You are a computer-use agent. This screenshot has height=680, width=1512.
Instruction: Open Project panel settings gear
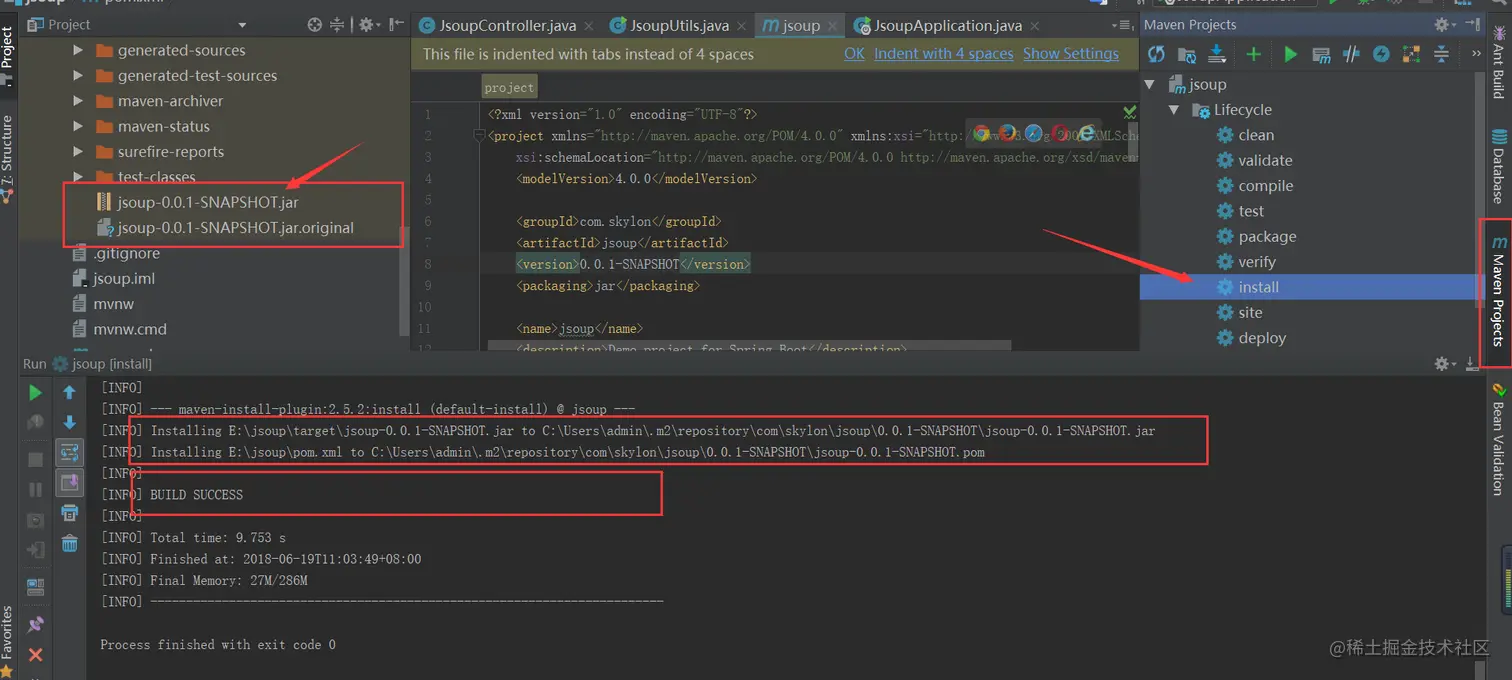tap(368, 24)
